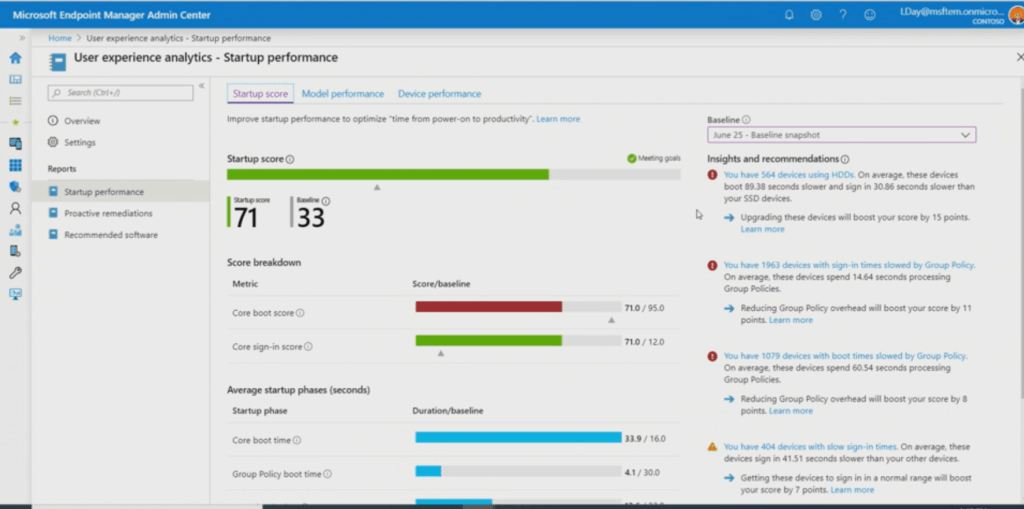Open the '1963 devices with sign-in times' insight link

click(849, 265)
